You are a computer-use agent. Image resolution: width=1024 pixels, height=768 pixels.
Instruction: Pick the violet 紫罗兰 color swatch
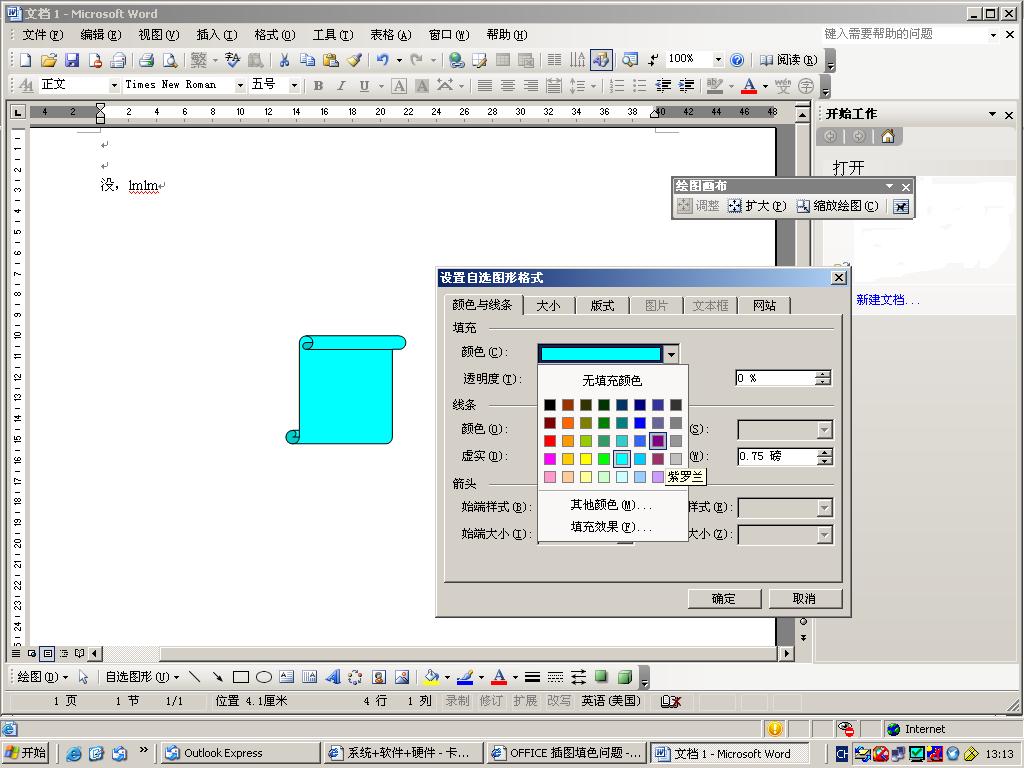click(x=658, y=441)
